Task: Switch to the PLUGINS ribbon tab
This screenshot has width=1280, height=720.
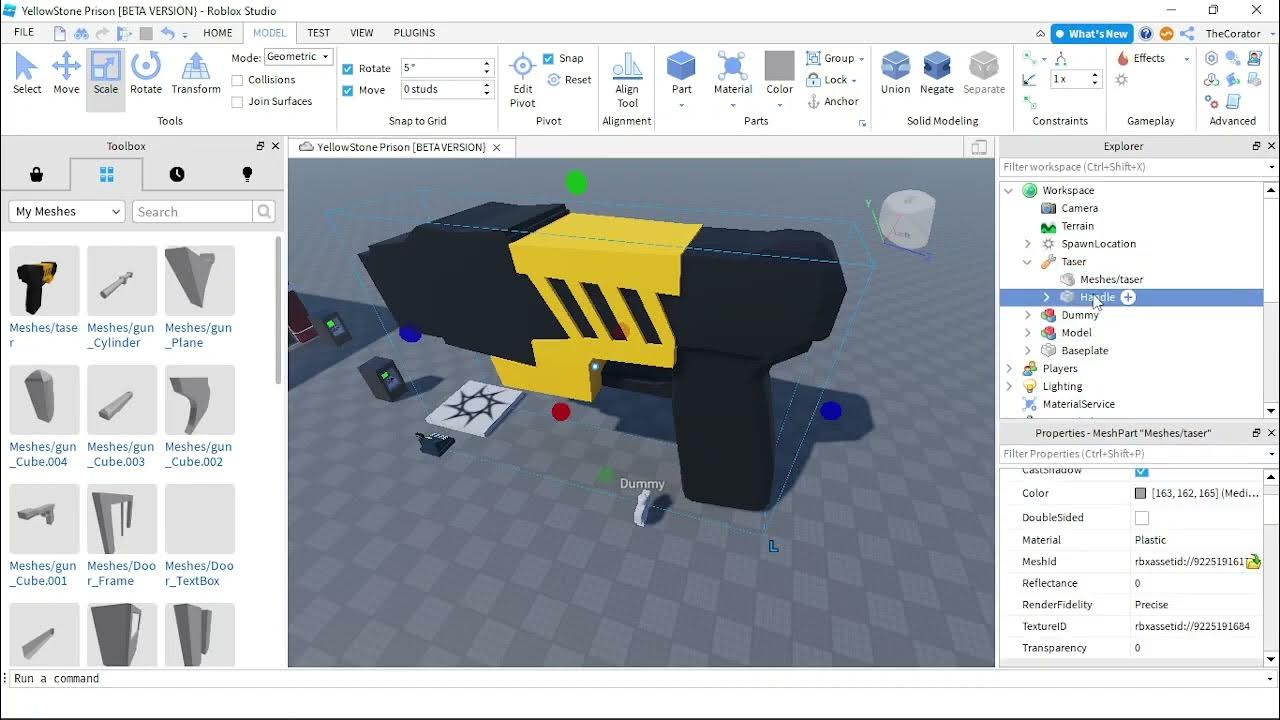Action: [414, 33]
